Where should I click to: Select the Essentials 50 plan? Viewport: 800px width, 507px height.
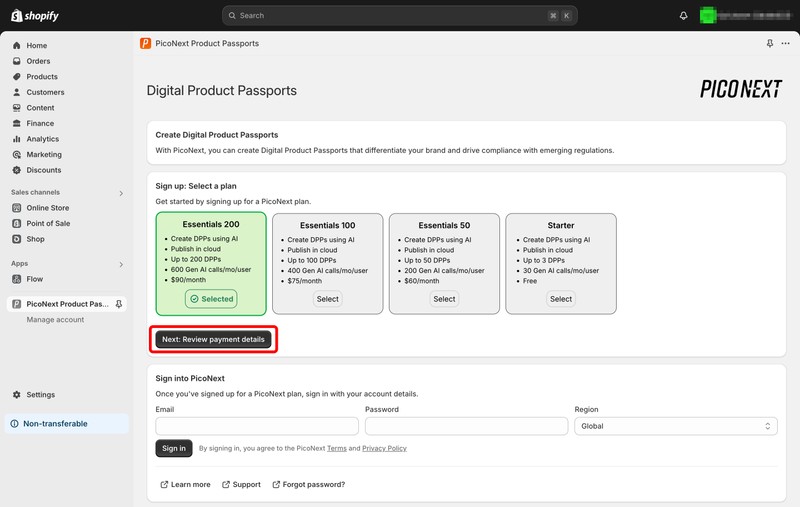(444, 299)
